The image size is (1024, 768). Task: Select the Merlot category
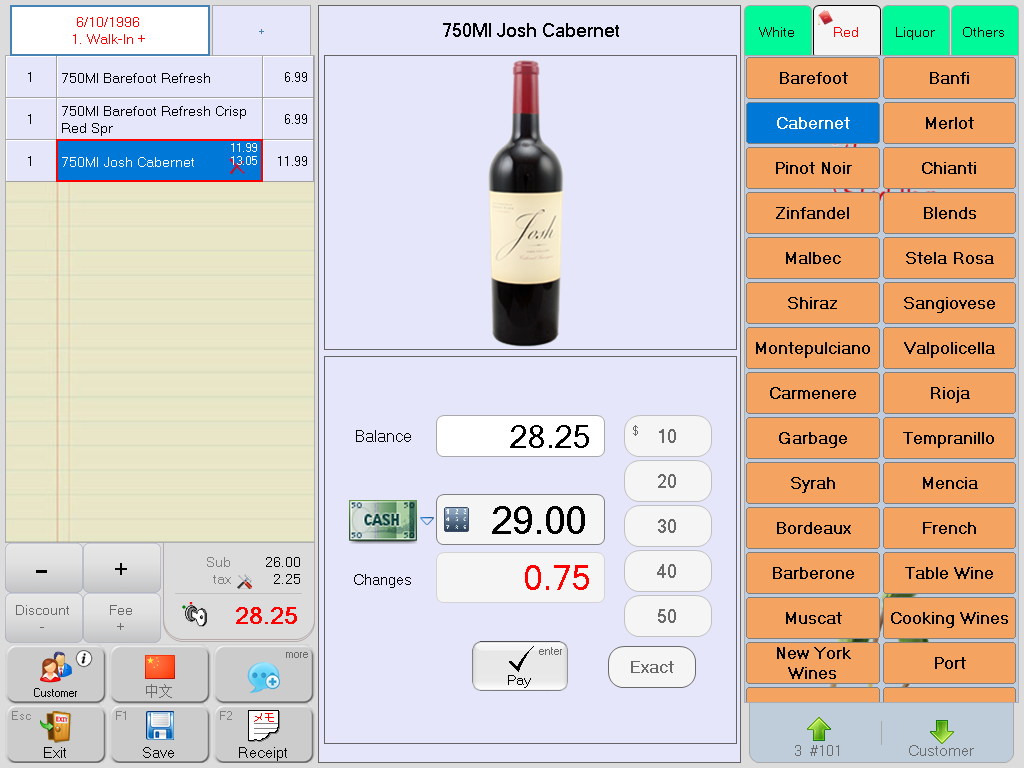949,123
